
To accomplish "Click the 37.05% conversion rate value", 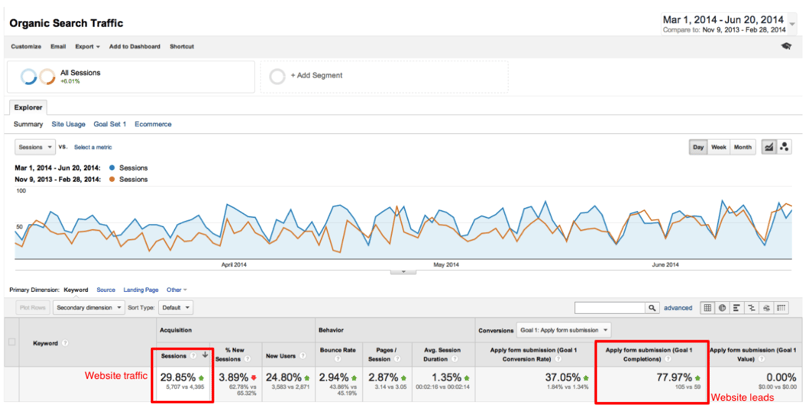I will click(563, 377).
